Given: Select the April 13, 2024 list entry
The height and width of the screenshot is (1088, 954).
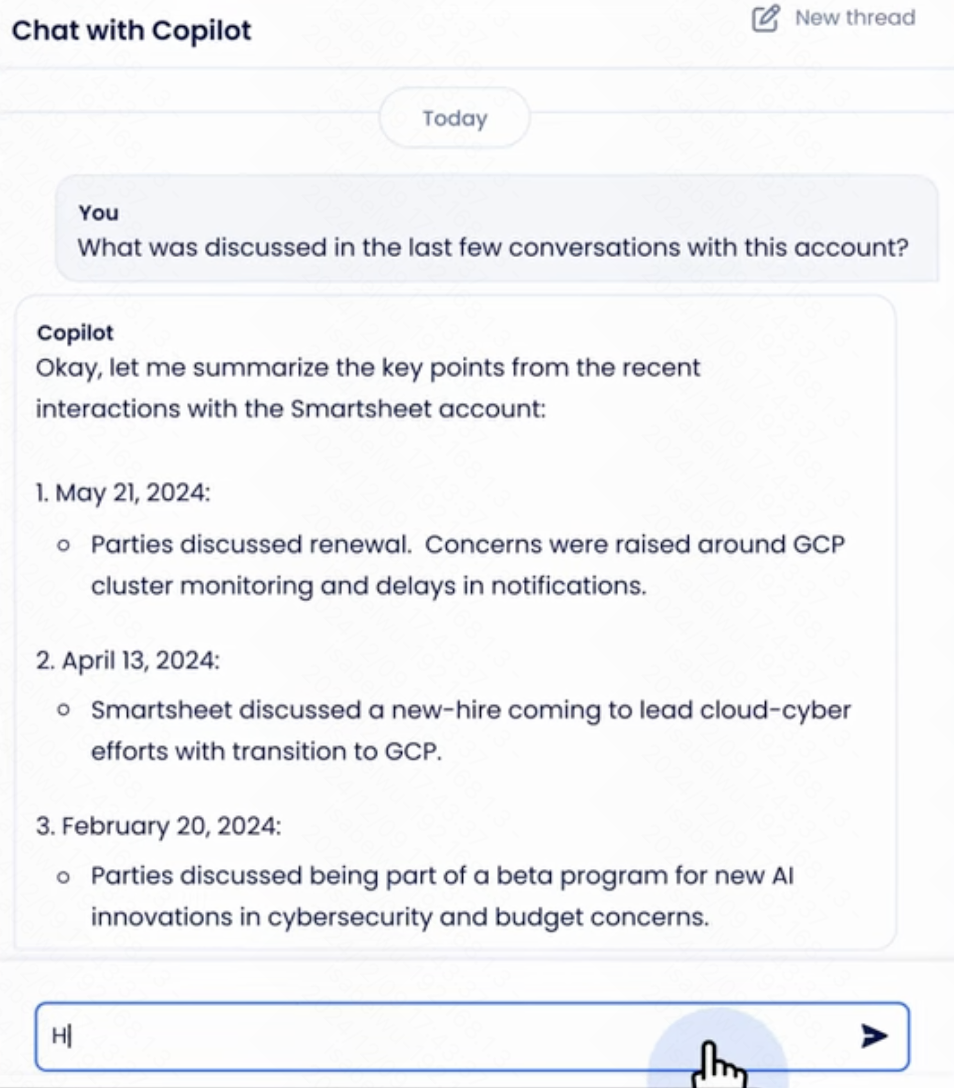Looking at the screenshot, I should coord(128,660).
